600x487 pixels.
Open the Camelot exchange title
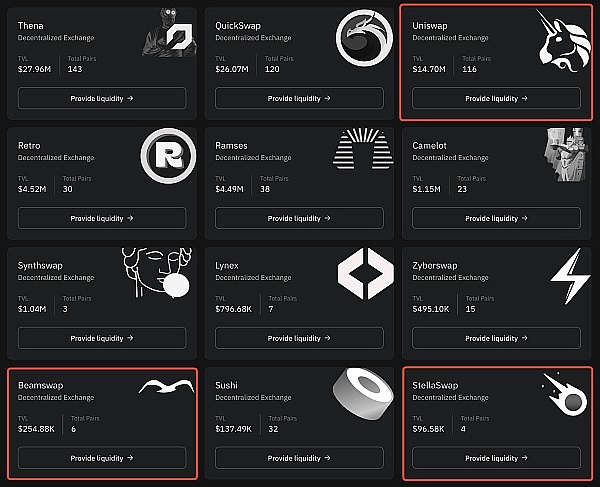coord(436,145)
